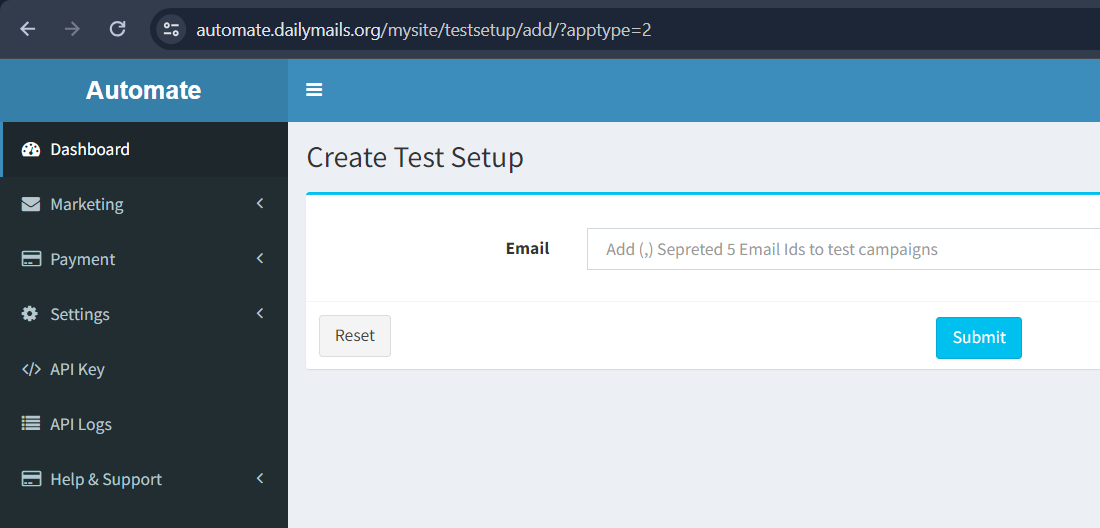This screenshot has width=1100, height=528.
Task: Reload the page in the browser
Action: [117, 29]
